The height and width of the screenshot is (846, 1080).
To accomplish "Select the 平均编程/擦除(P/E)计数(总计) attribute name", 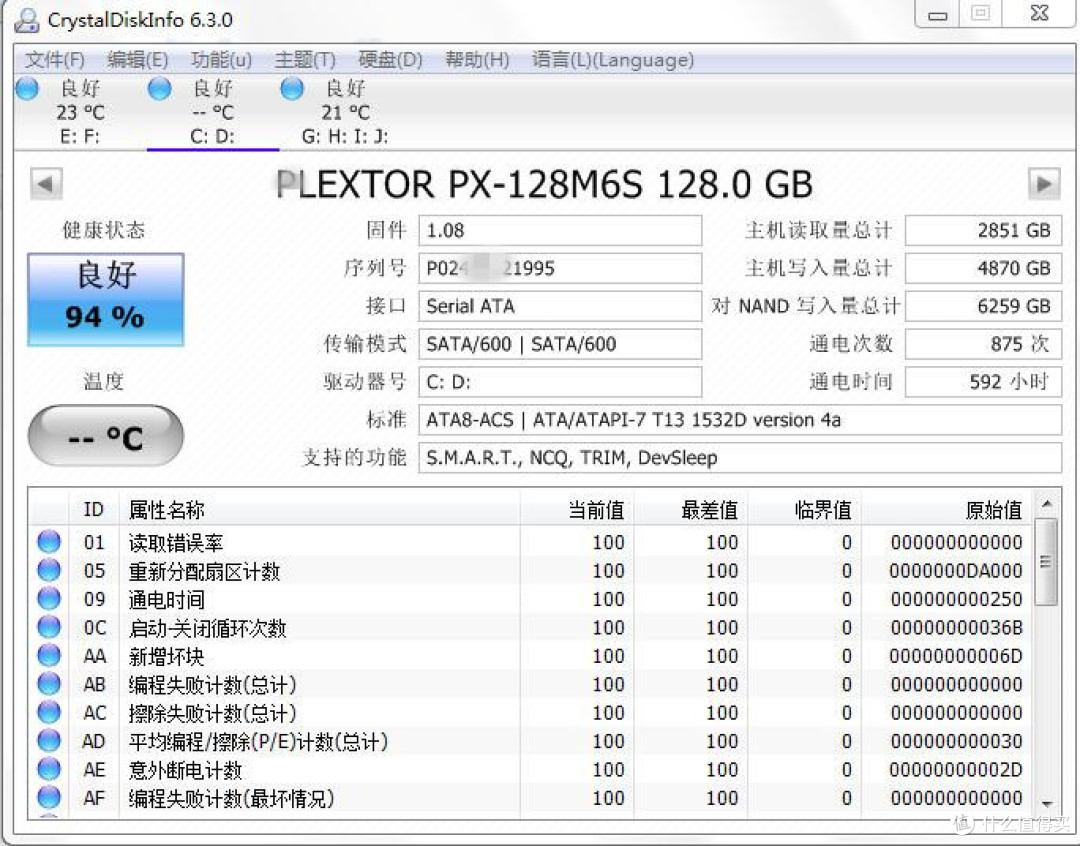I will pos(258,741).
